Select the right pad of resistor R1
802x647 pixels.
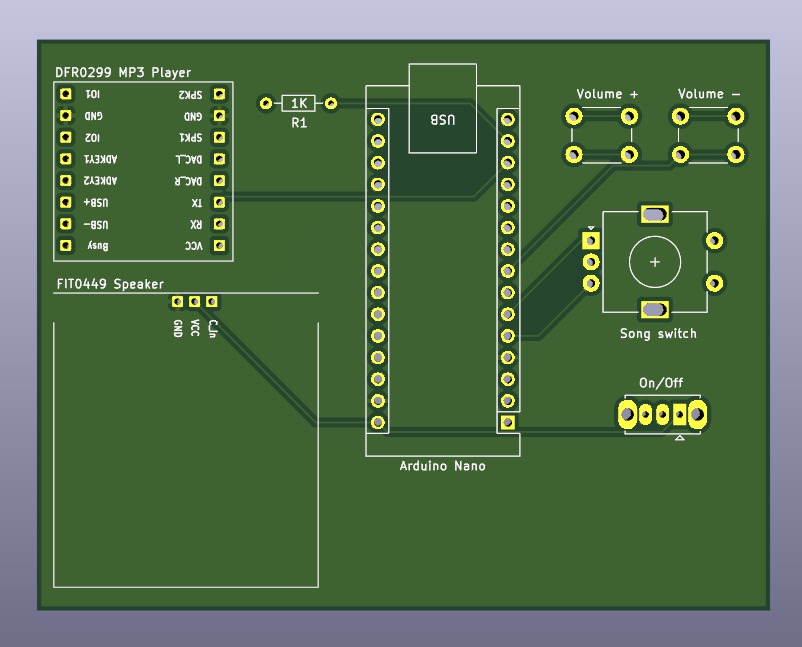[331, 103]
